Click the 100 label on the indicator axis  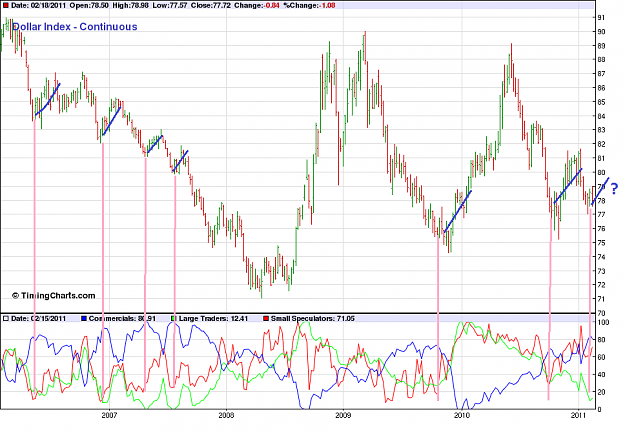603,322
